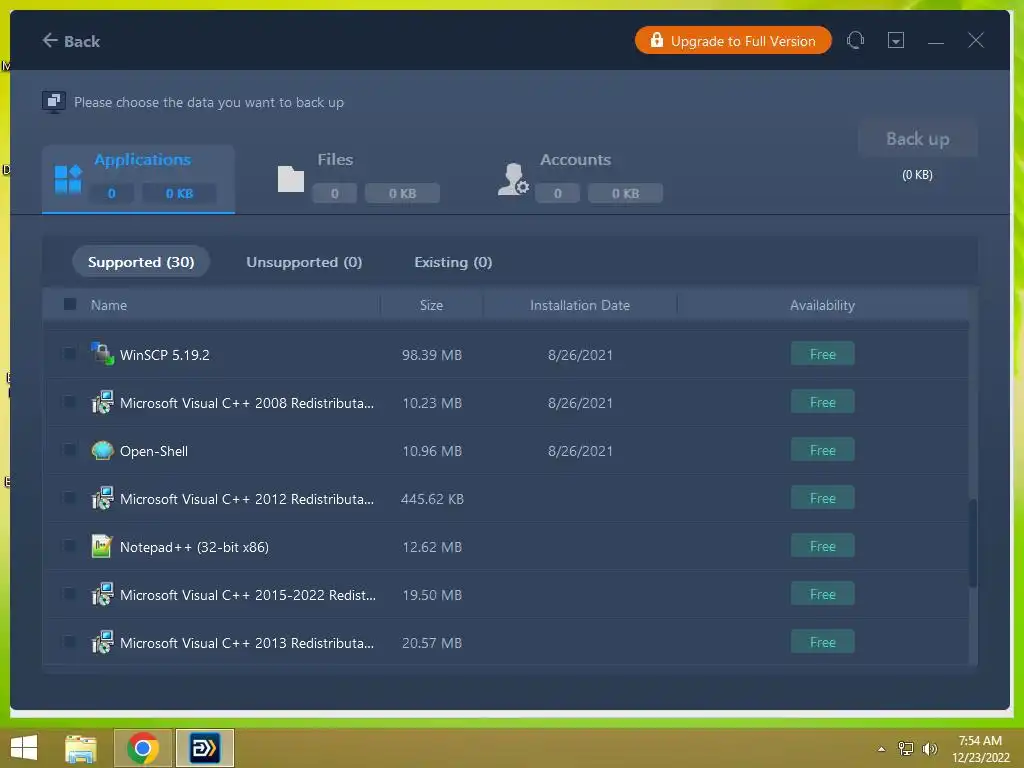Select Notepad++ (32-bit x86) name text
Screen dimensions: 1024x768
pyautogui.click(x=194, y=547)
